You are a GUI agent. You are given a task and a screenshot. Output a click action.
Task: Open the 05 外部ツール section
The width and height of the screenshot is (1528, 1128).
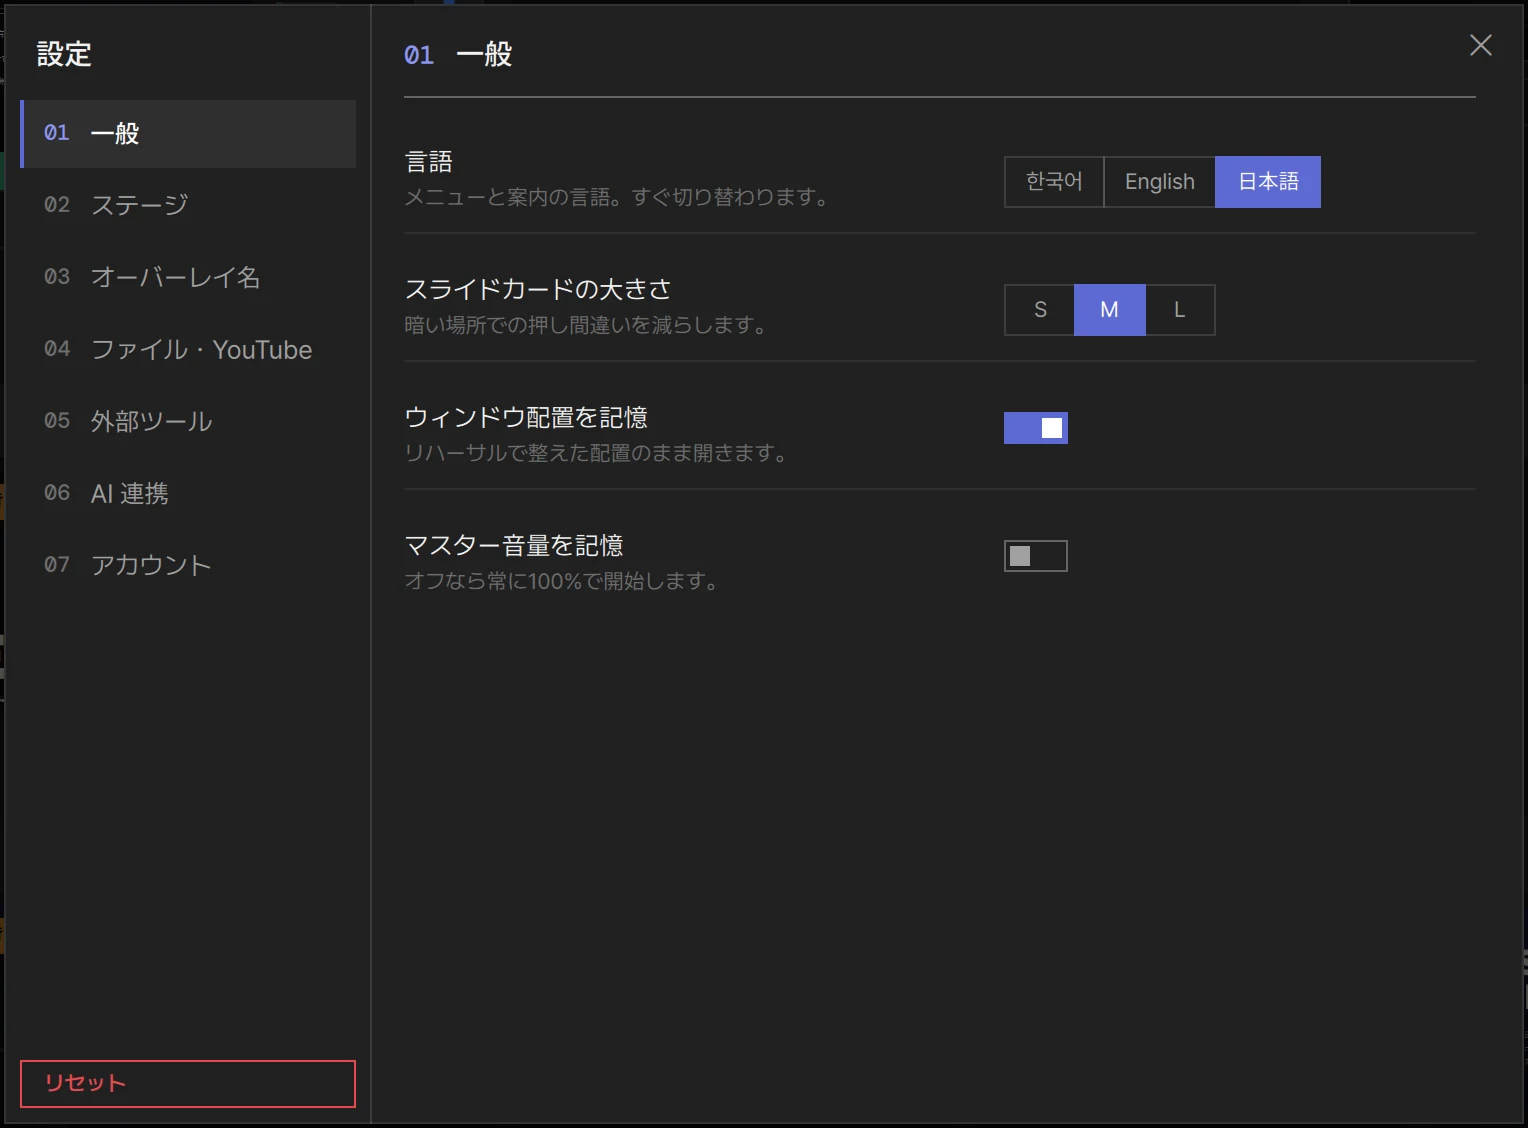[188, 421]
